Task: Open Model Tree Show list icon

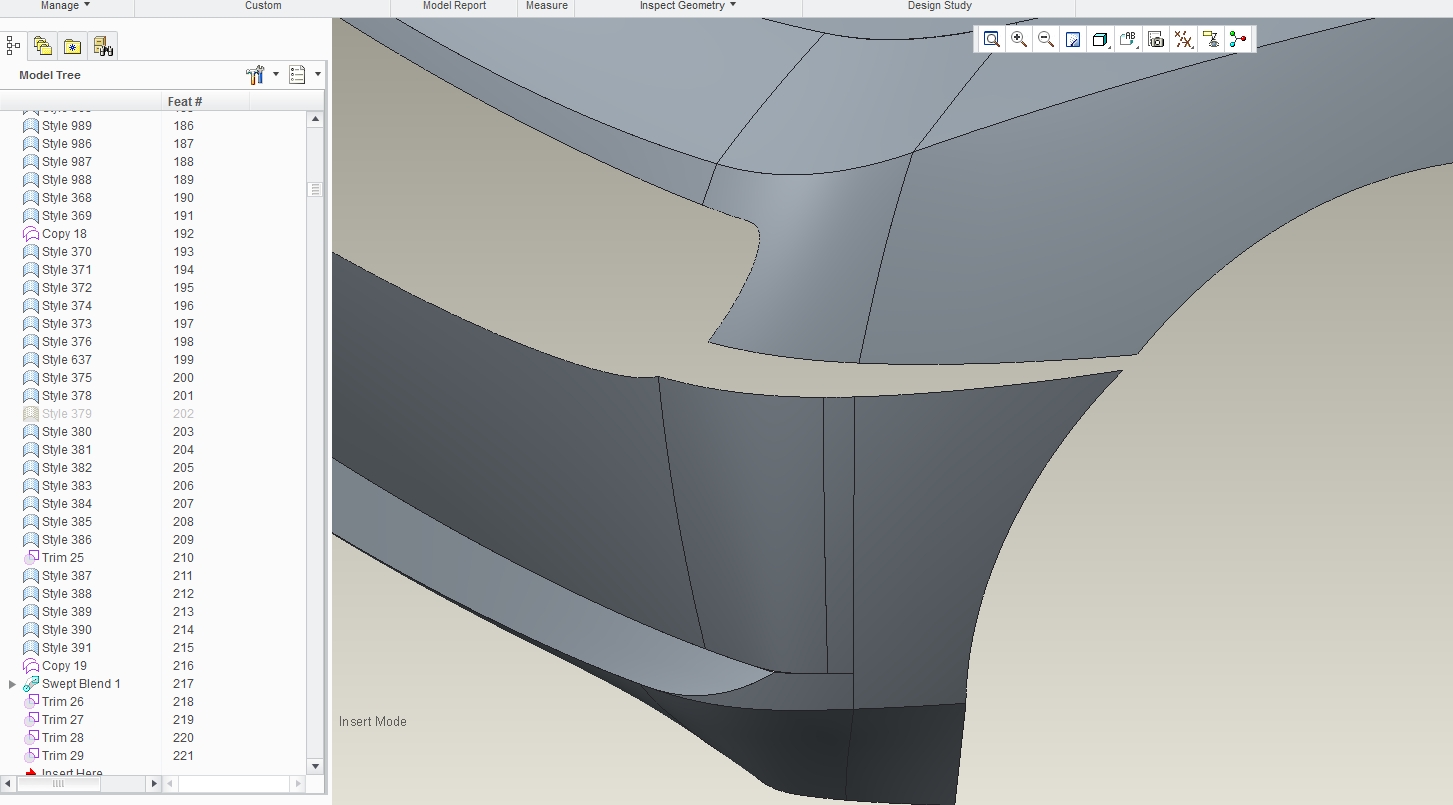Action: (297, 75)
